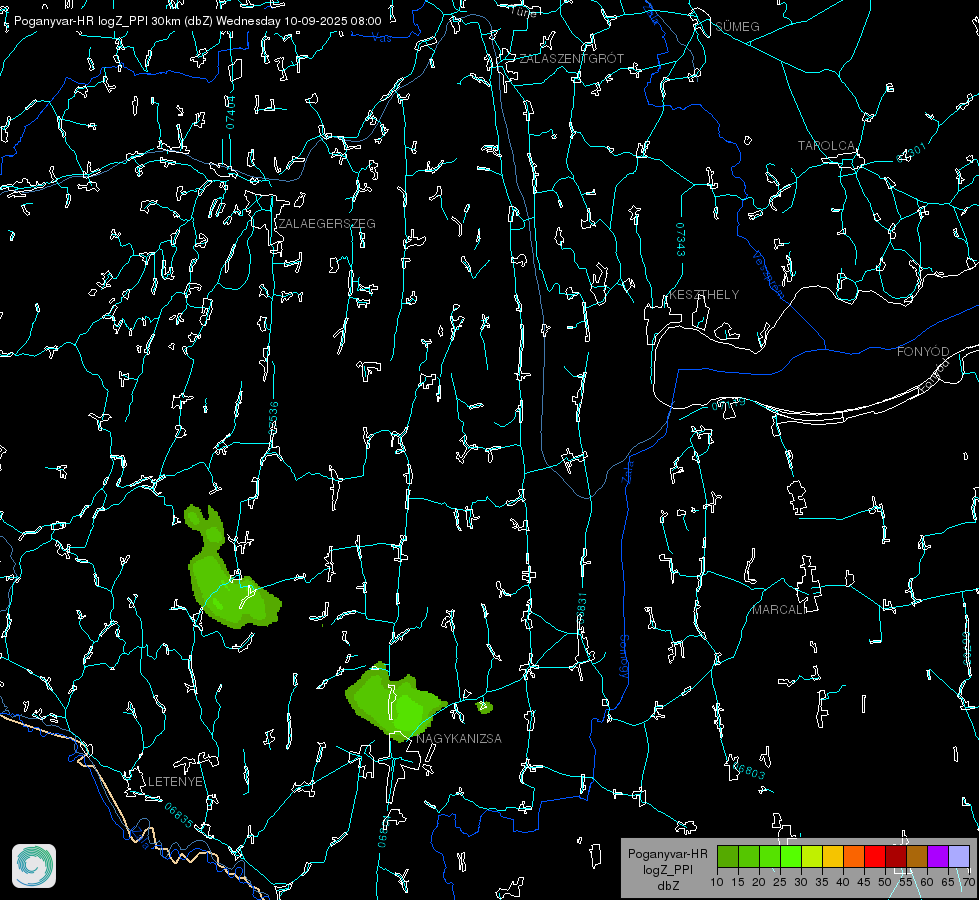Select the purple 60–65 dBZ swatch
This screenshot has width=979, height=900.
click(938, 857)
